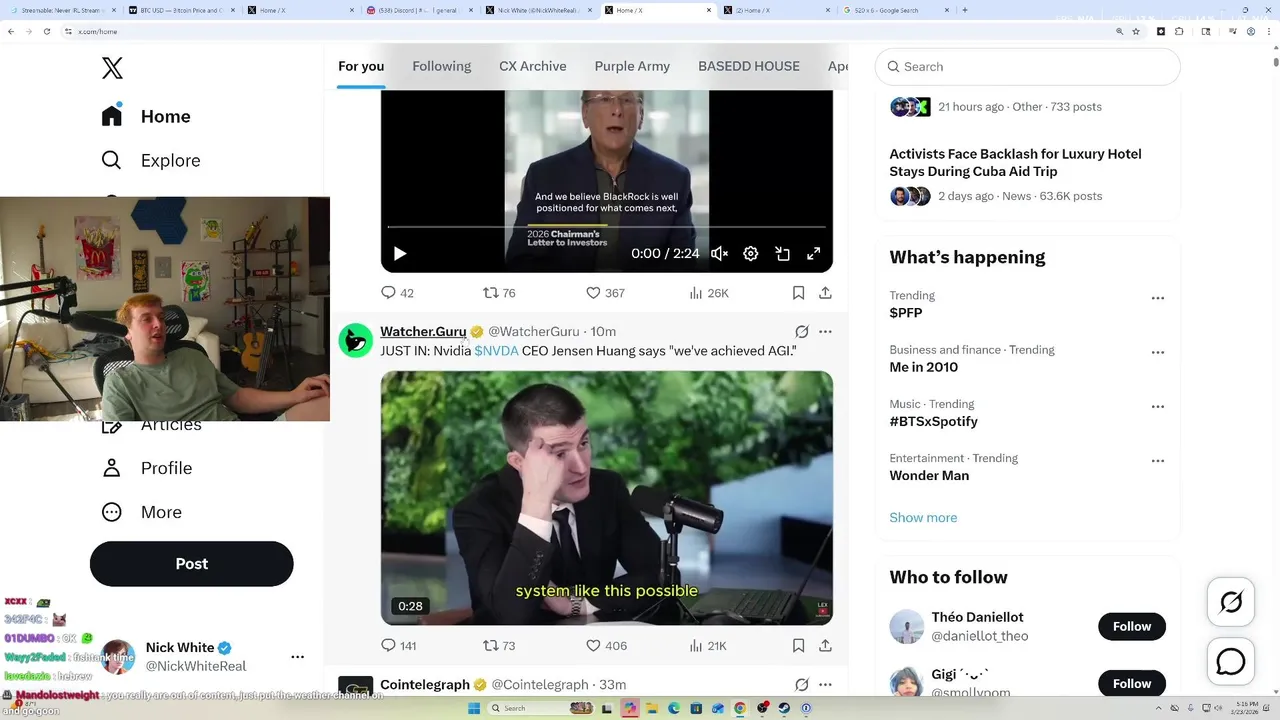Play the Jensen Huang AGI video

[606, 498]
